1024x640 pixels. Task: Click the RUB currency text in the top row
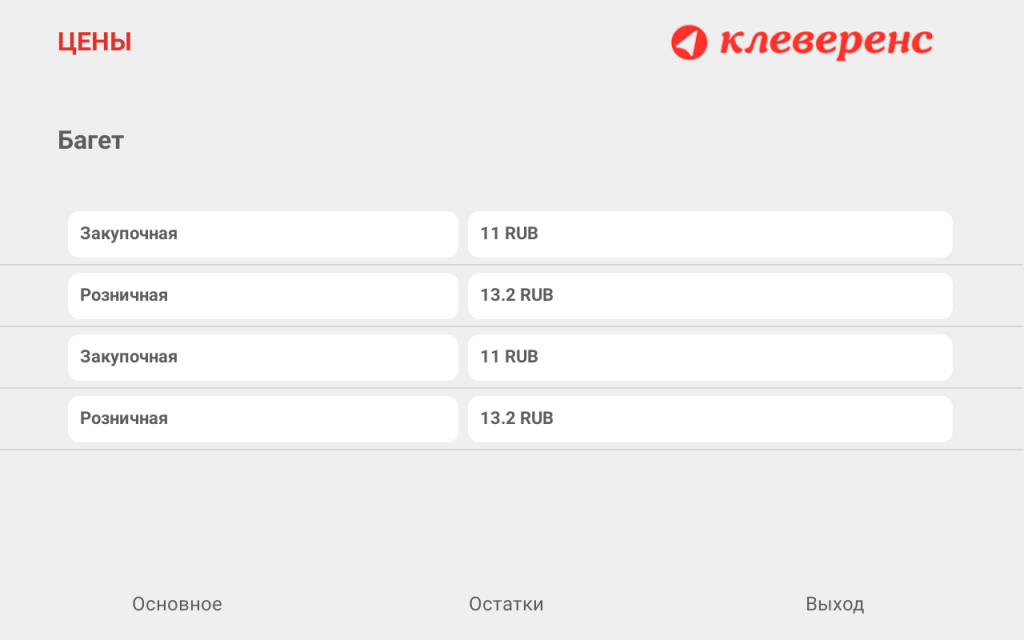[521, 233]
